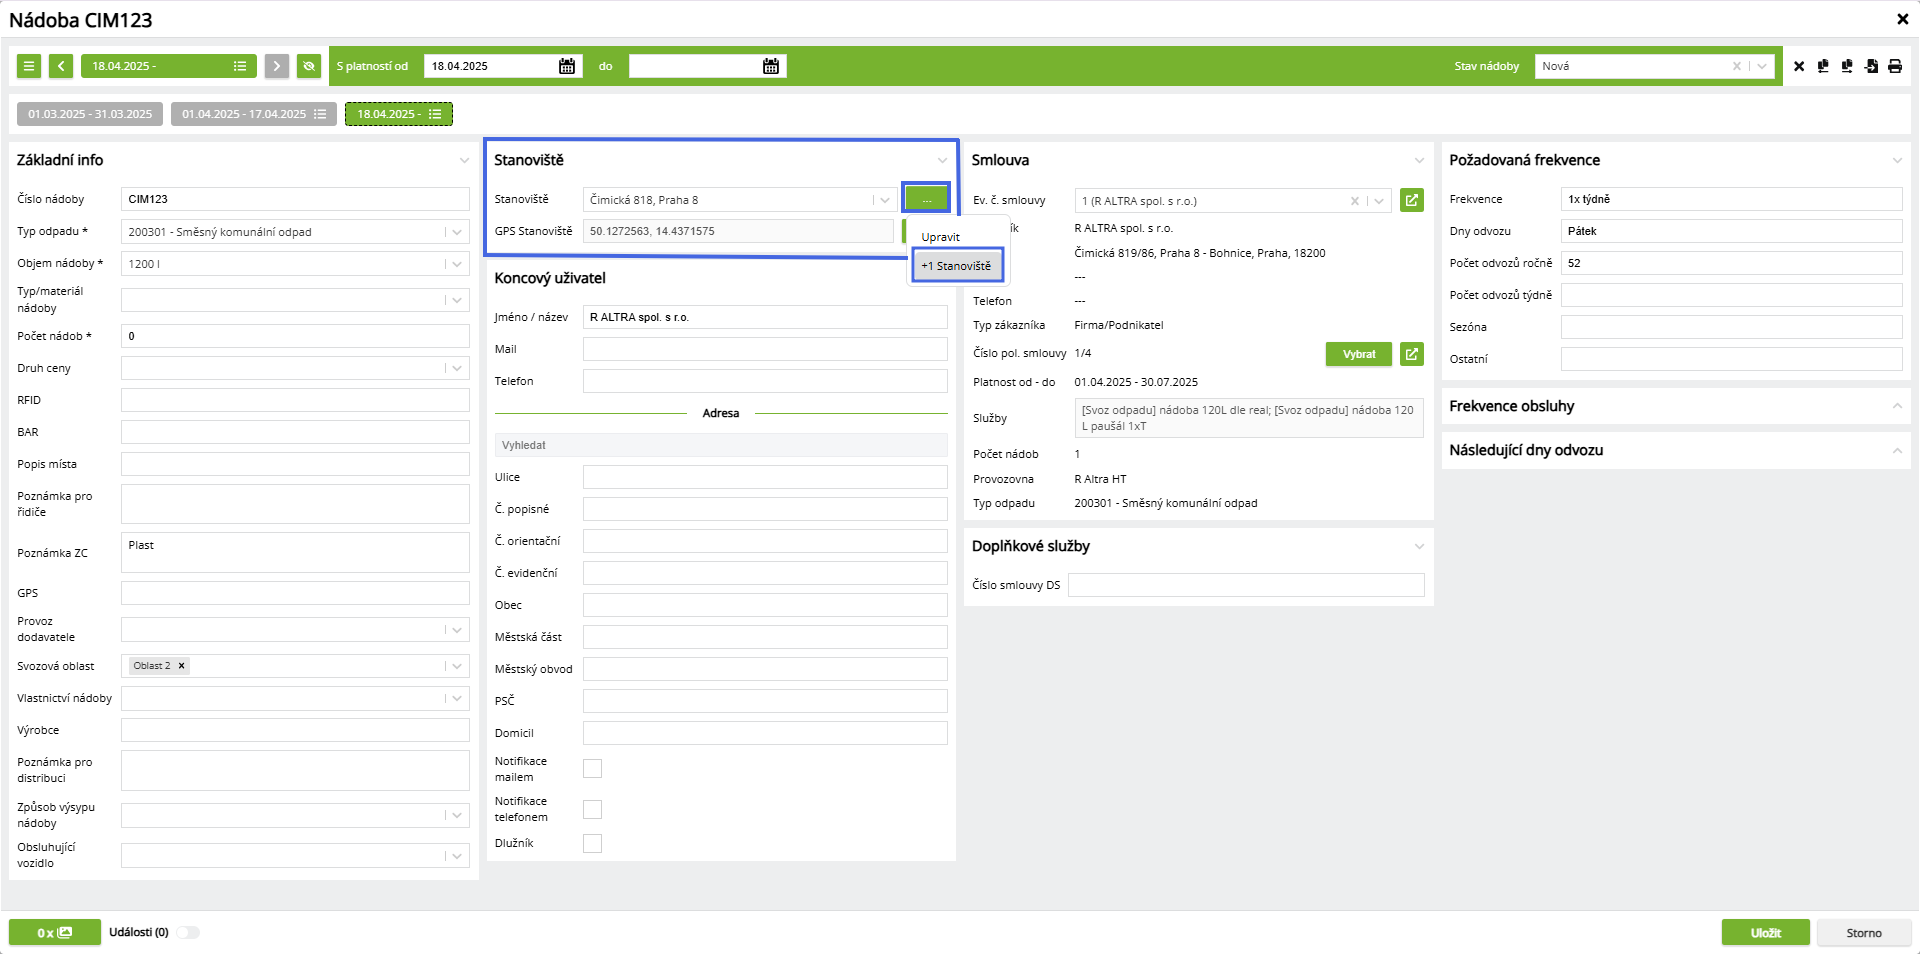The image size is (1920, 954).
Task: Click the printer icon
Action: click(x=1895, y=66)
